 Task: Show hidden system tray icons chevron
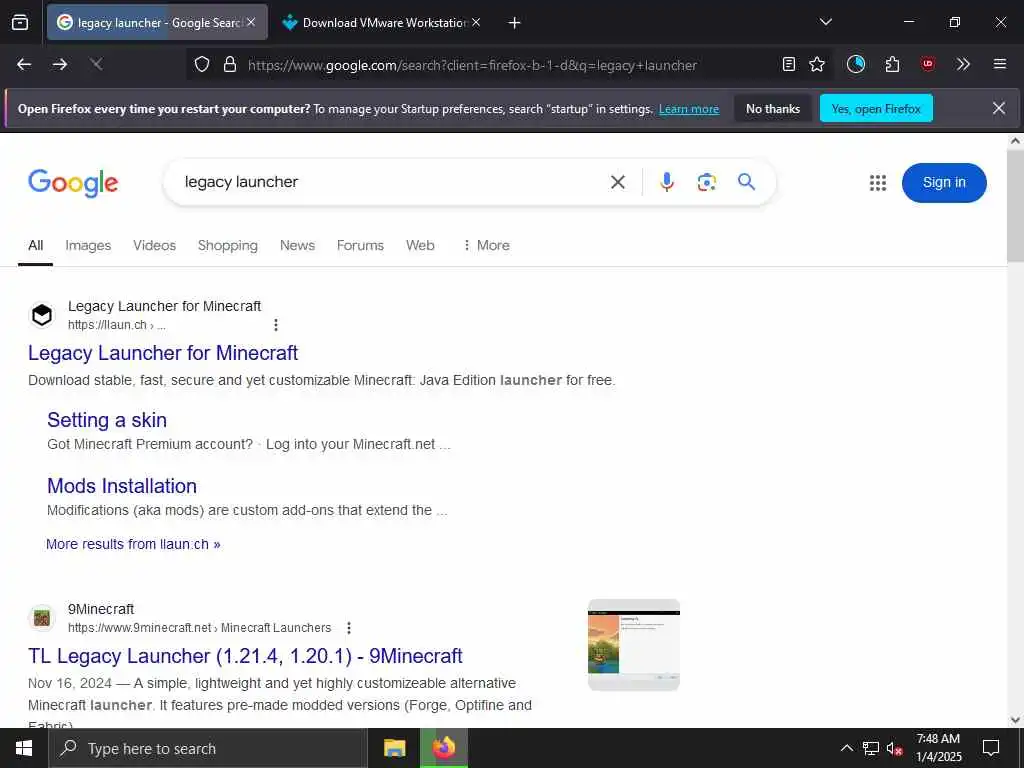[846, 748]
